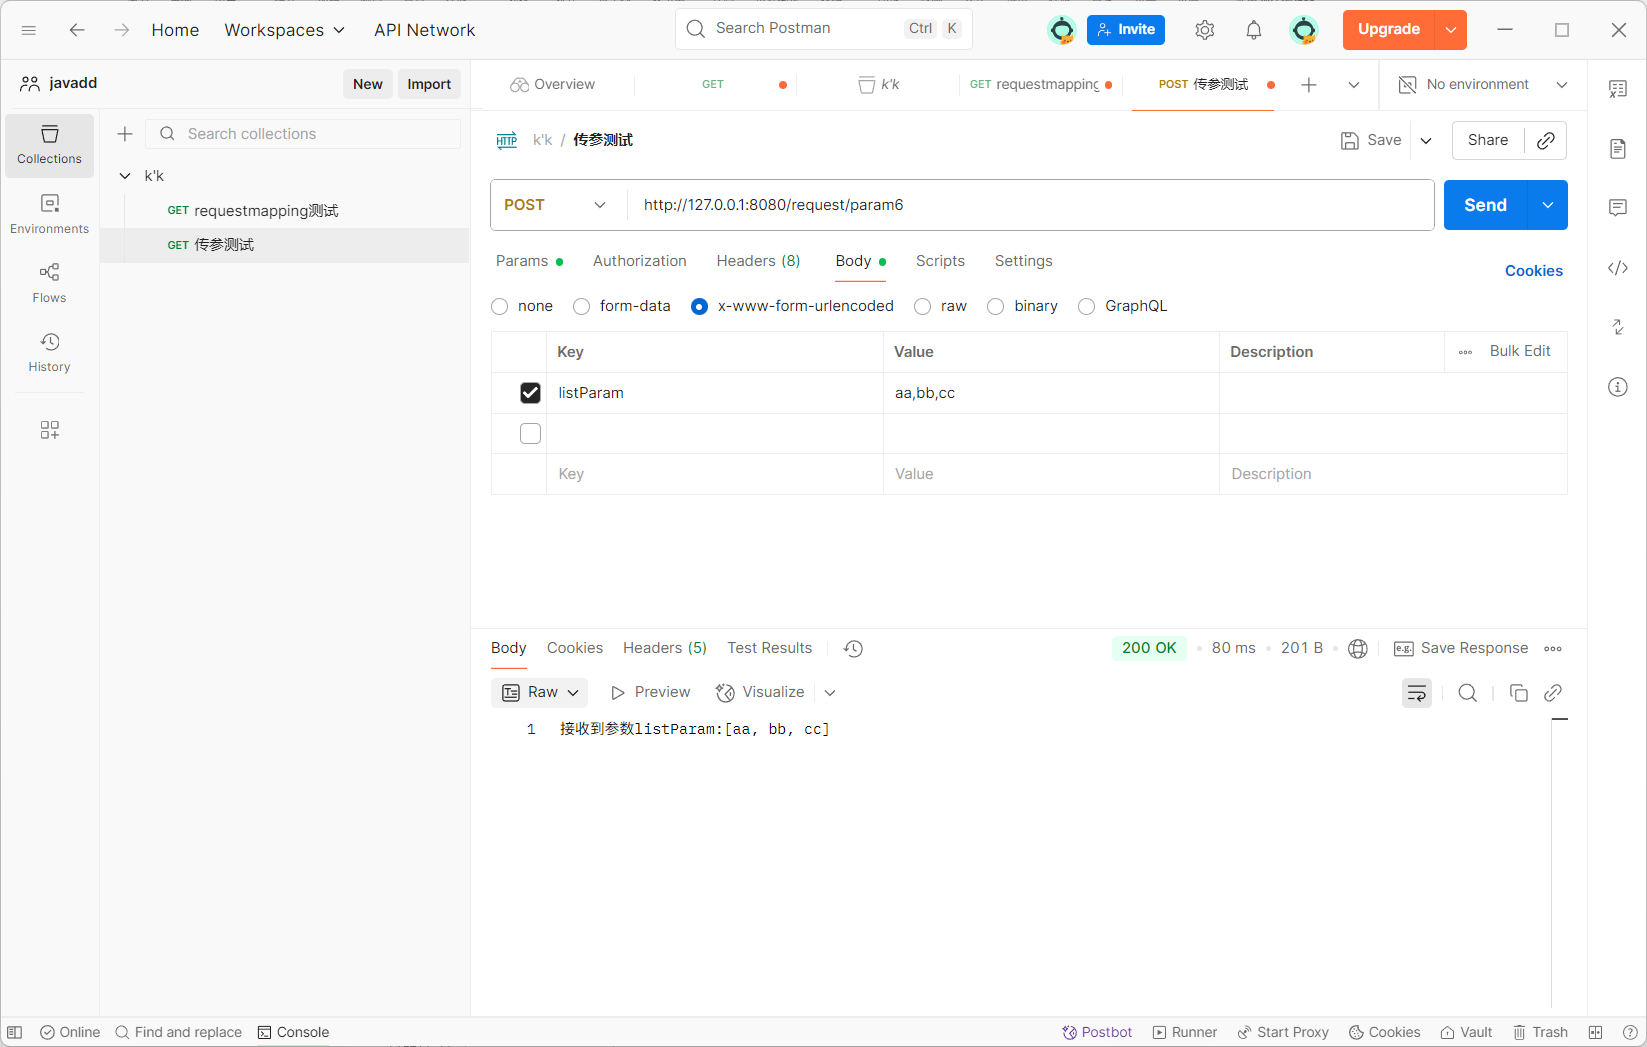The image size is (1647, 1047).
Task: Collapse the k'k collection
Action: tap(125, 176)
